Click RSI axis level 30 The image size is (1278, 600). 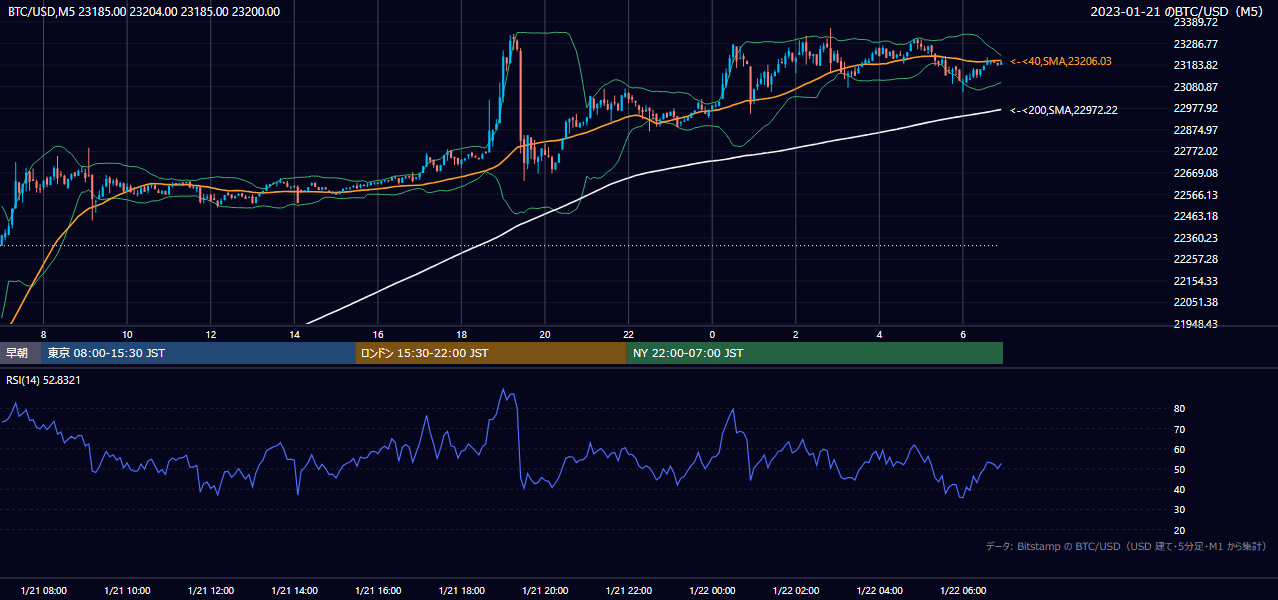pyautogui.click(x=1180, y=510)
